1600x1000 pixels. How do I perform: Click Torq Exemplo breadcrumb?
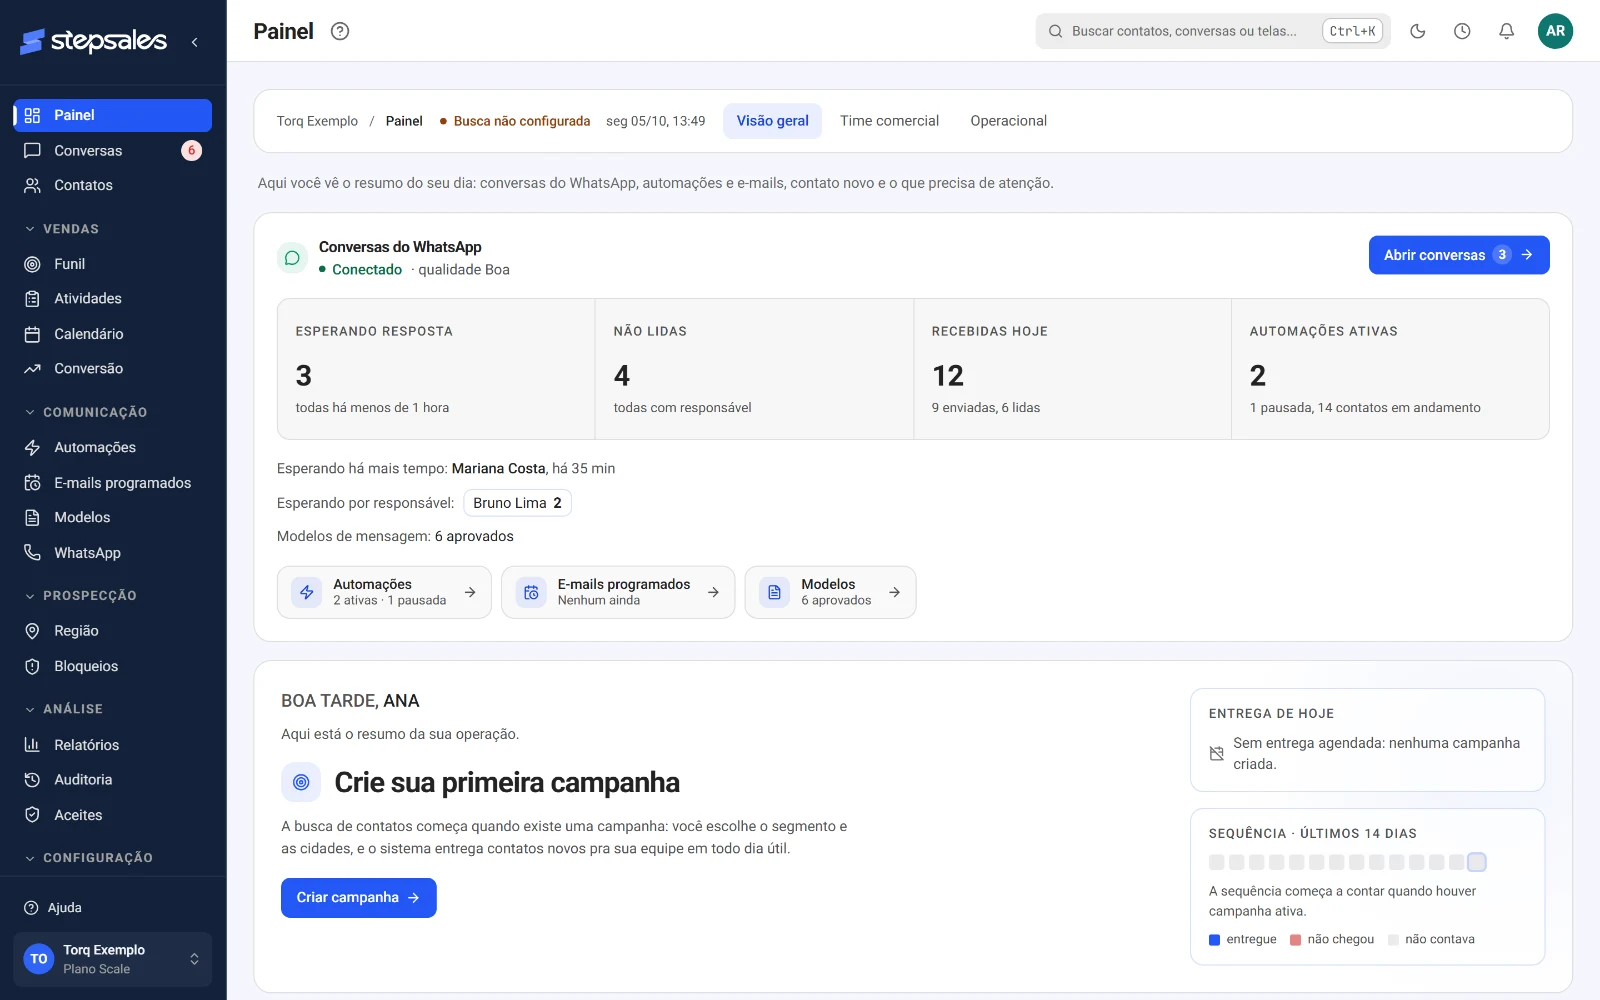point(317,121)
